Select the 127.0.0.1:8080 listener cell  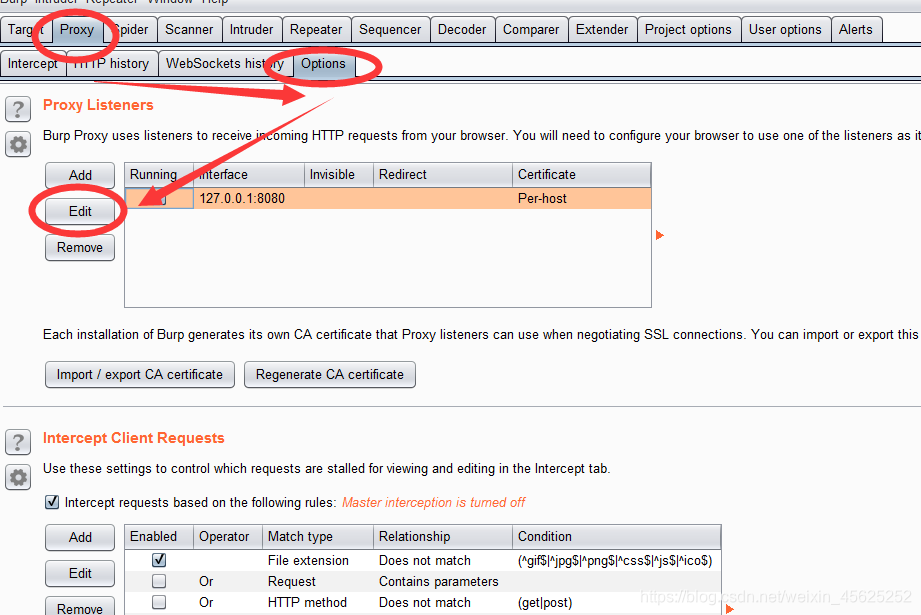[x=248, y=199]
